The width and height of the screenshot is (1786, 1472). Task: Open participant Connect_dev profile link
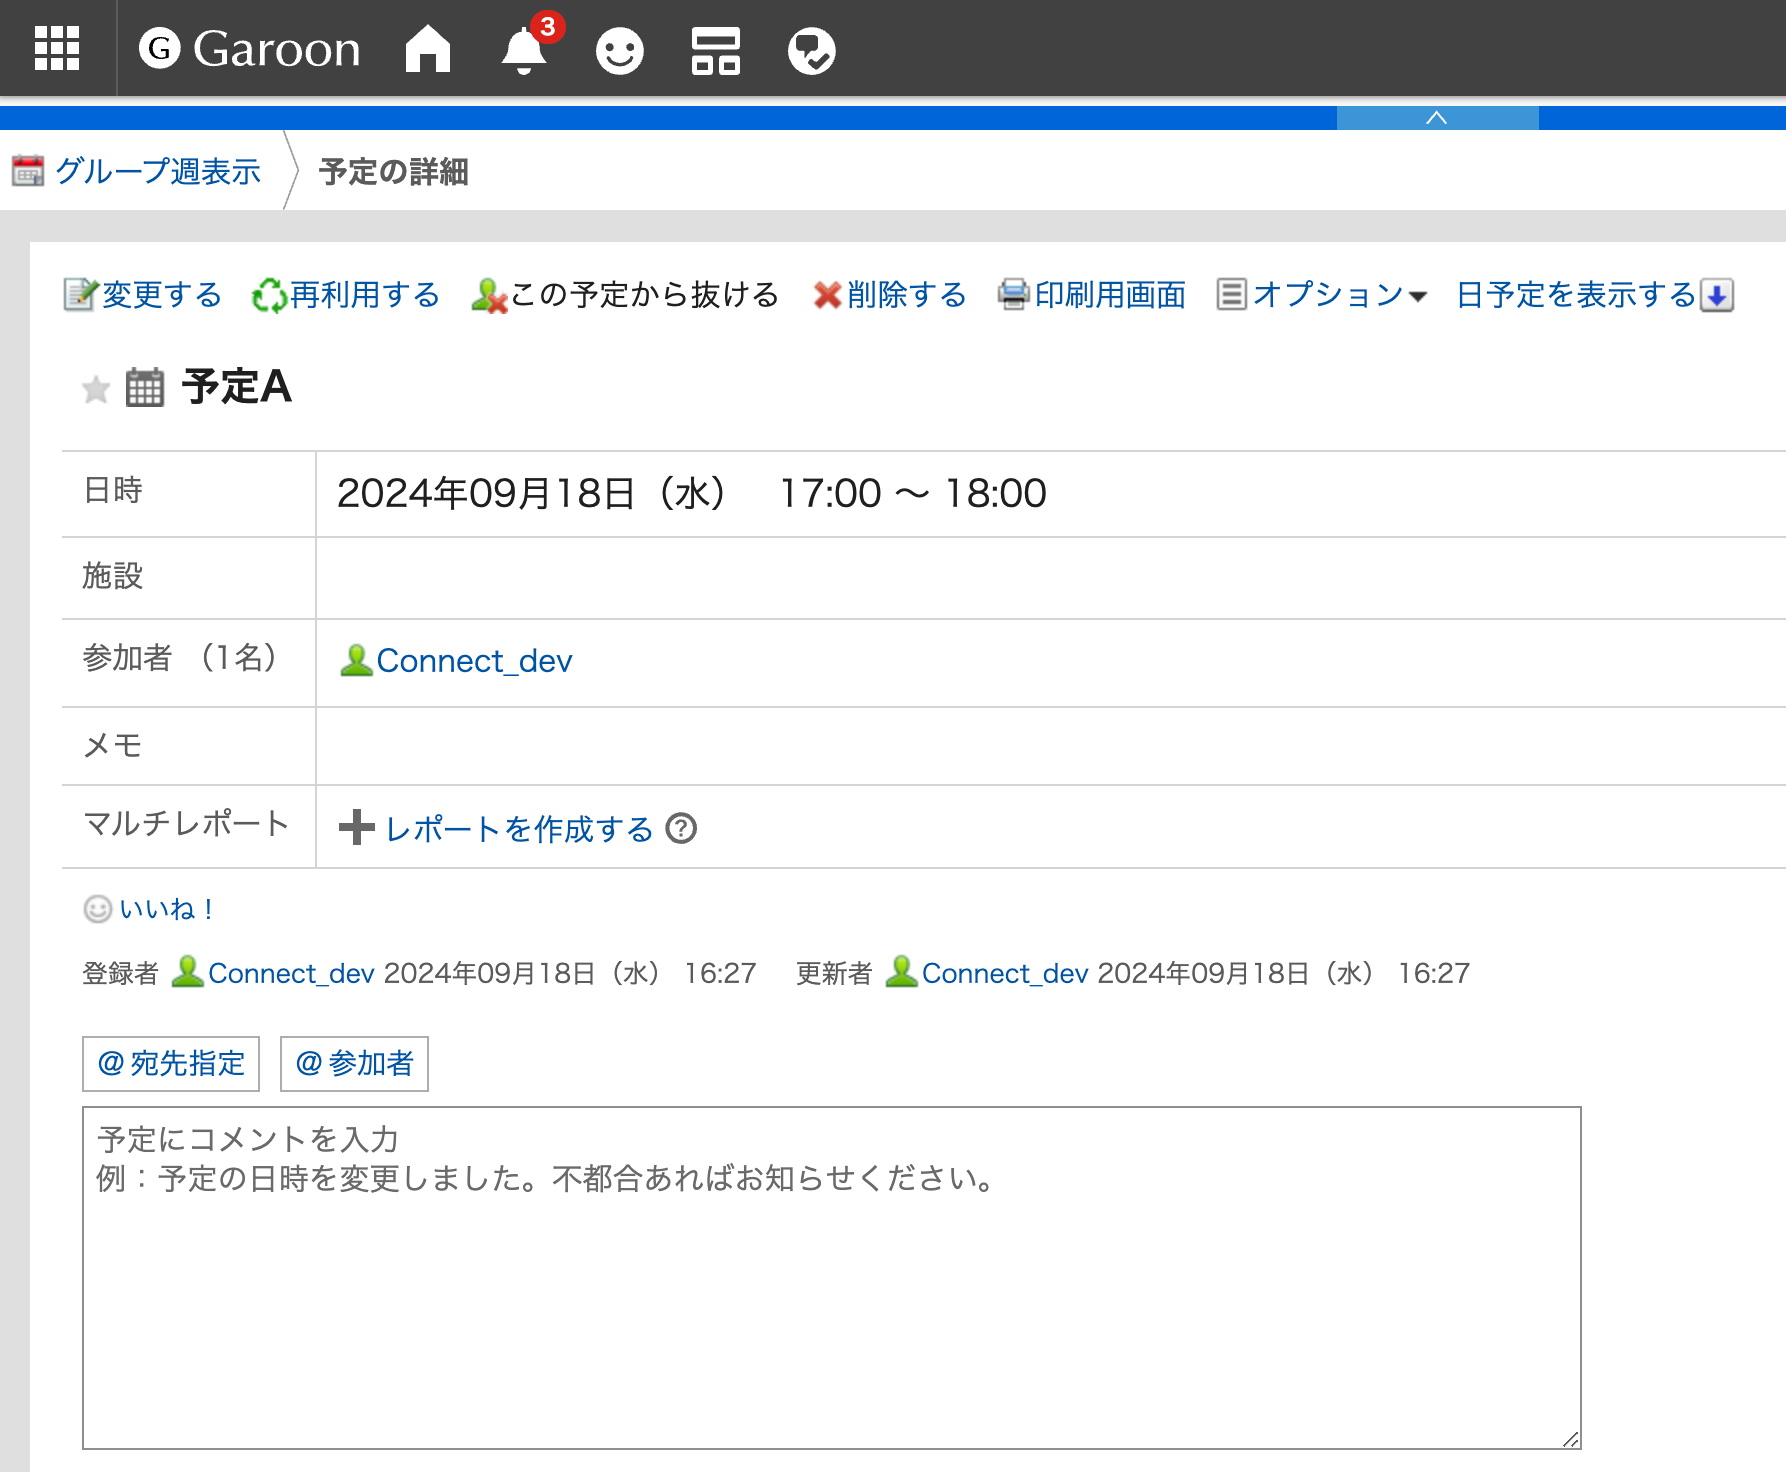click(x=475, y=661)
